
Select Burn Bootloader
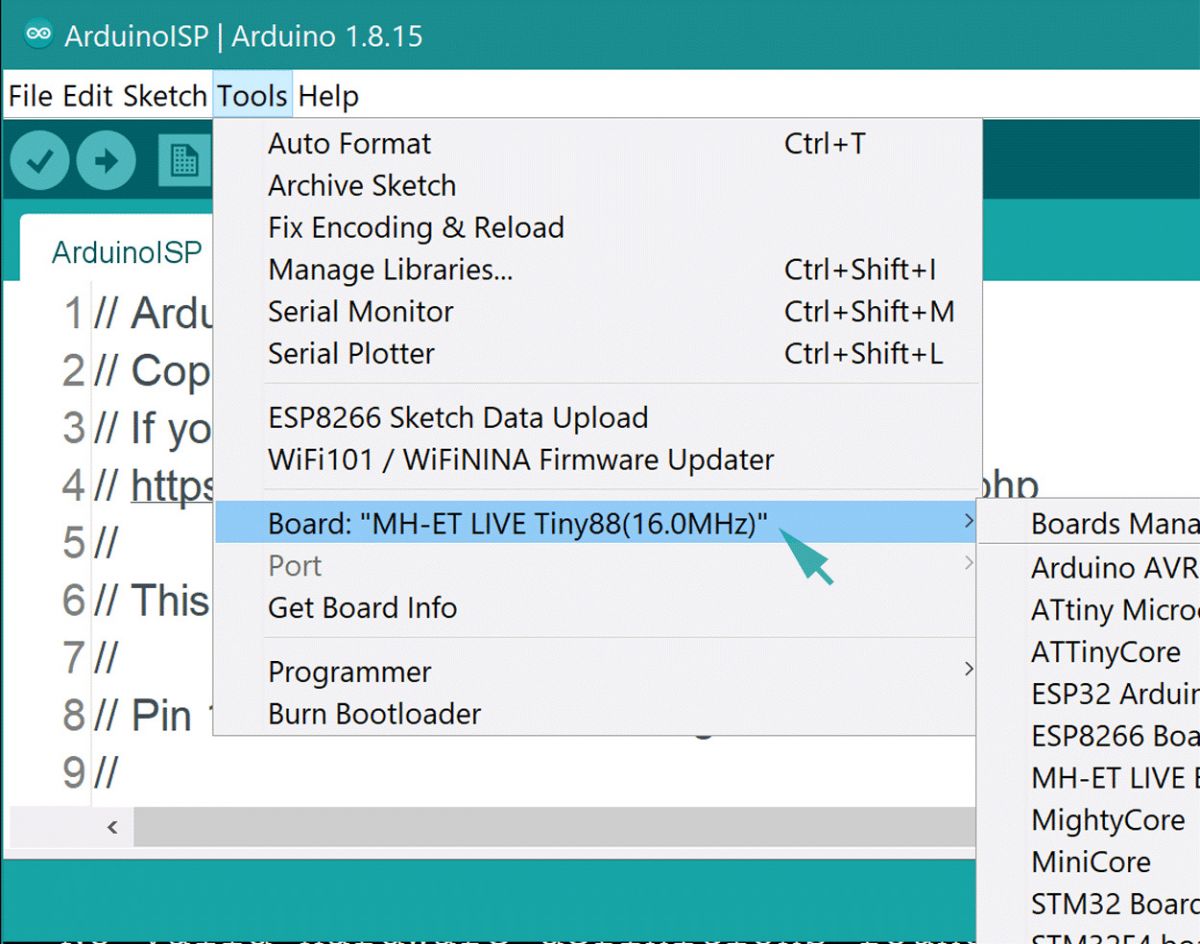[374, 713]
